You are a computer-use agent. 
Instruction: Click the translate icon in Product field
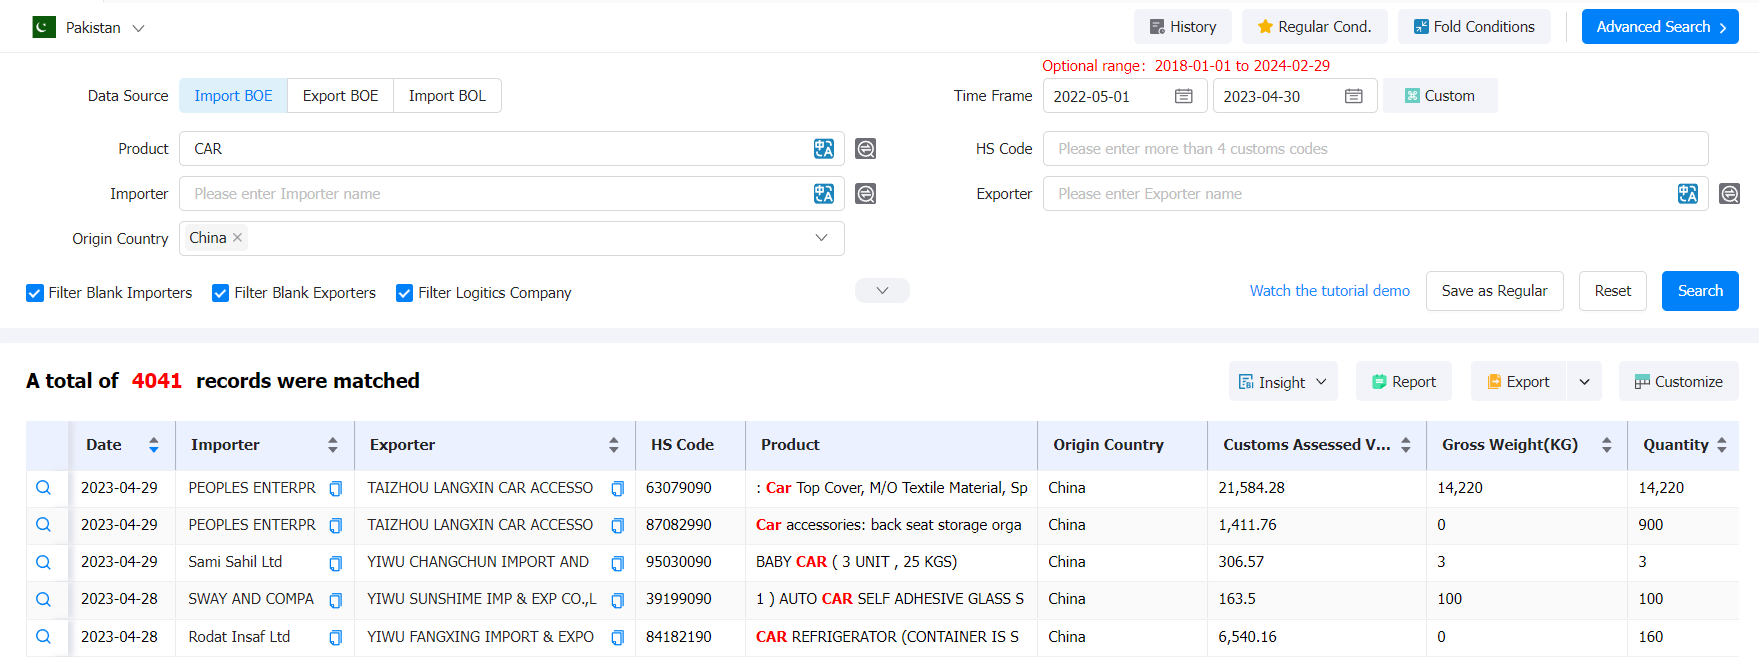[823, 149]
